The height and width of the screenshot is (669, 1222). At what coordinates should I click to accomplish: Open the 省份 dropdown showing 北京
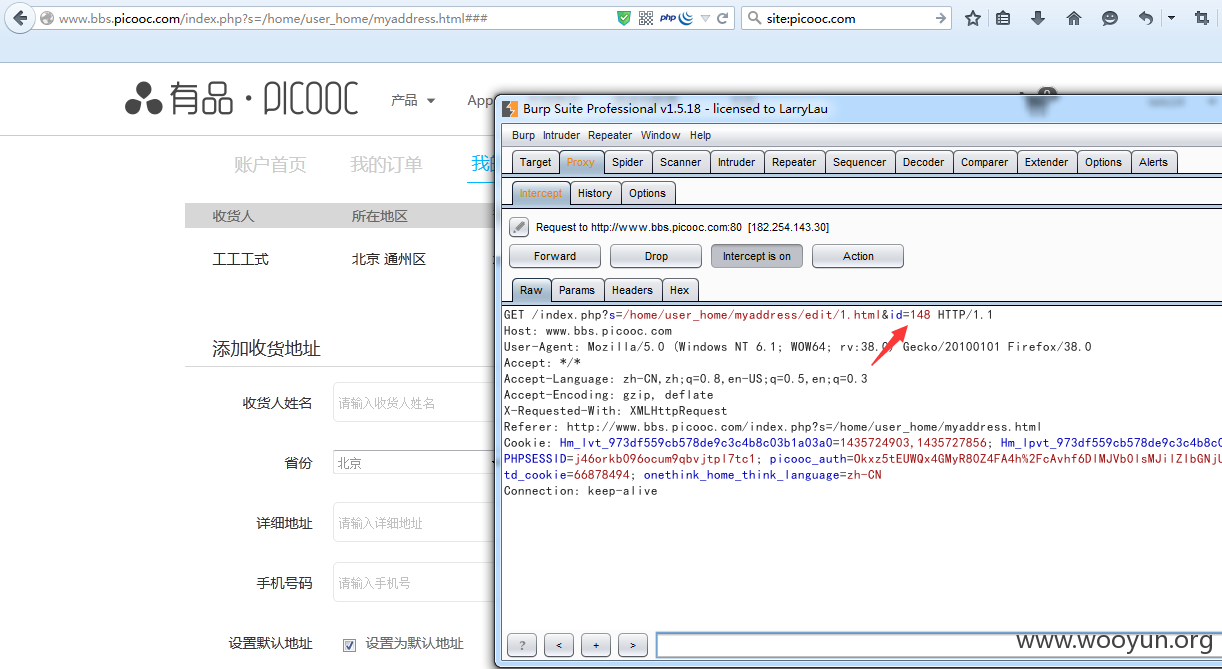414,463
